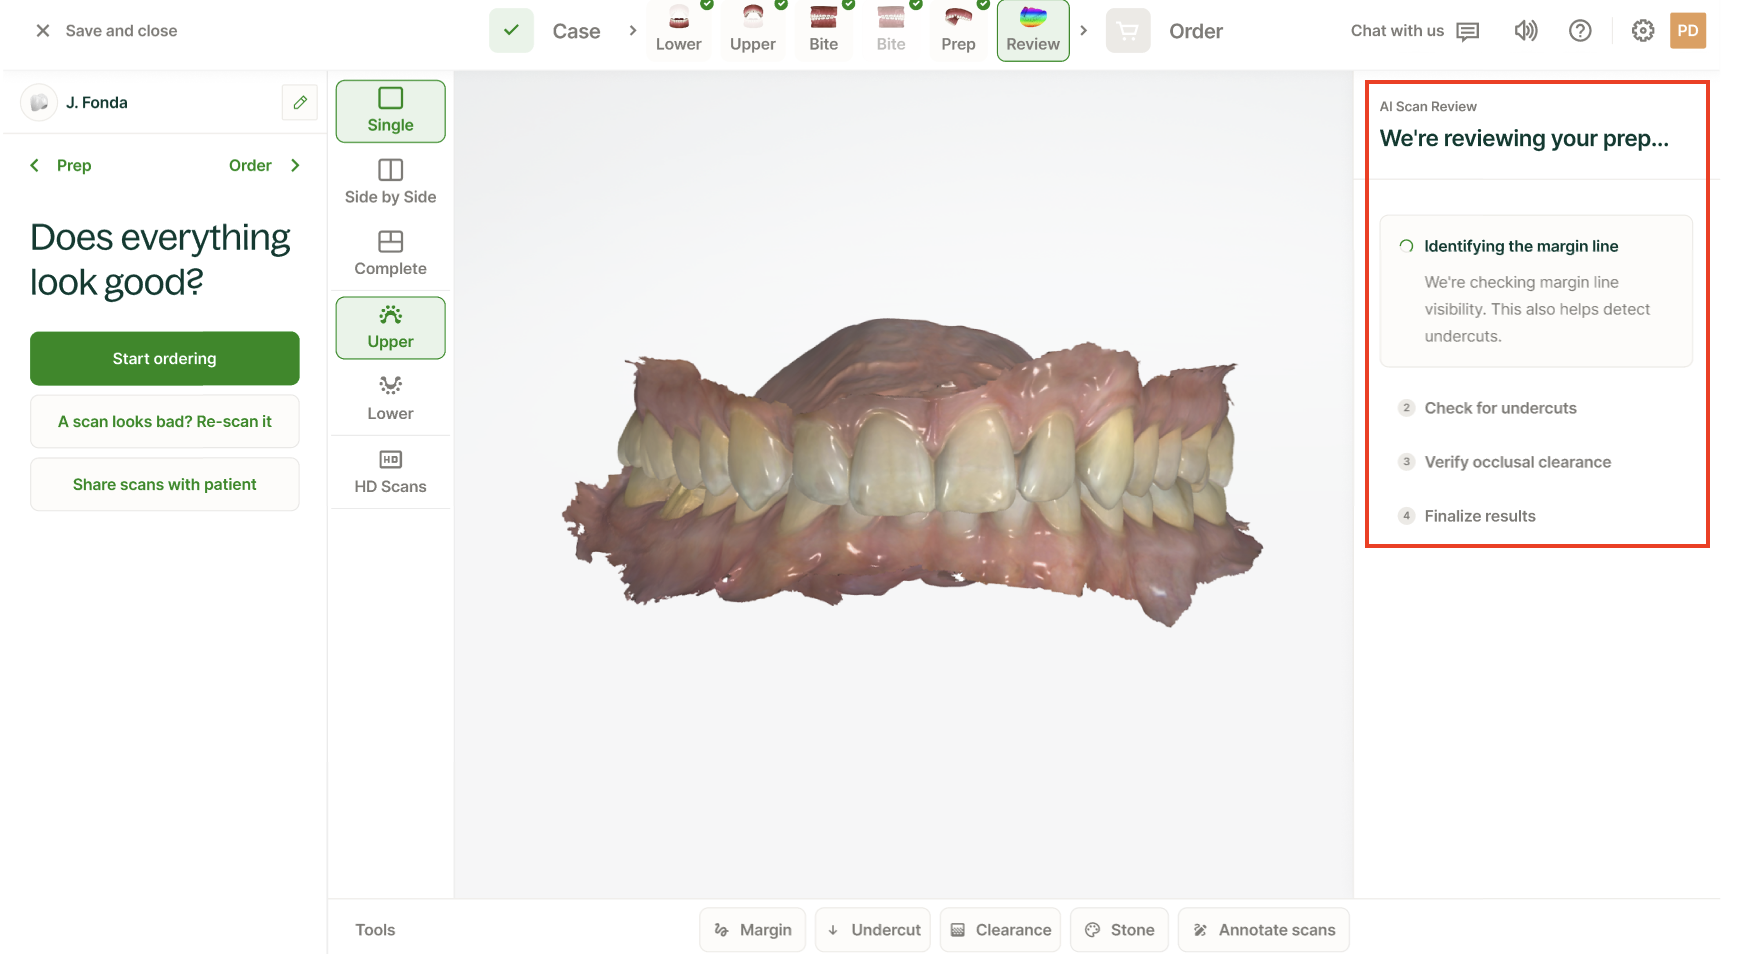Image resolution: width=1746 pixels, height=954 pixels.
Task: Toggle Lower arch visibility
Action: [x=390, y=399]
